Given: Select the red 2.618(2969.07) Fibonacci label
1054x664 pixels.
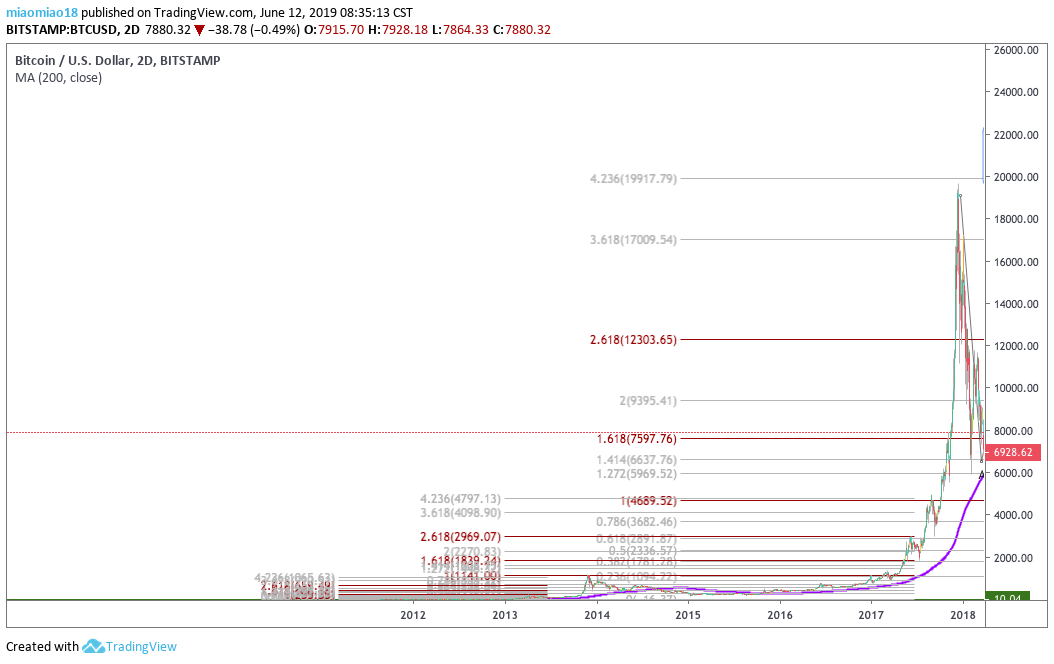Looking at the screenshot, I should [x=460, y=538].
